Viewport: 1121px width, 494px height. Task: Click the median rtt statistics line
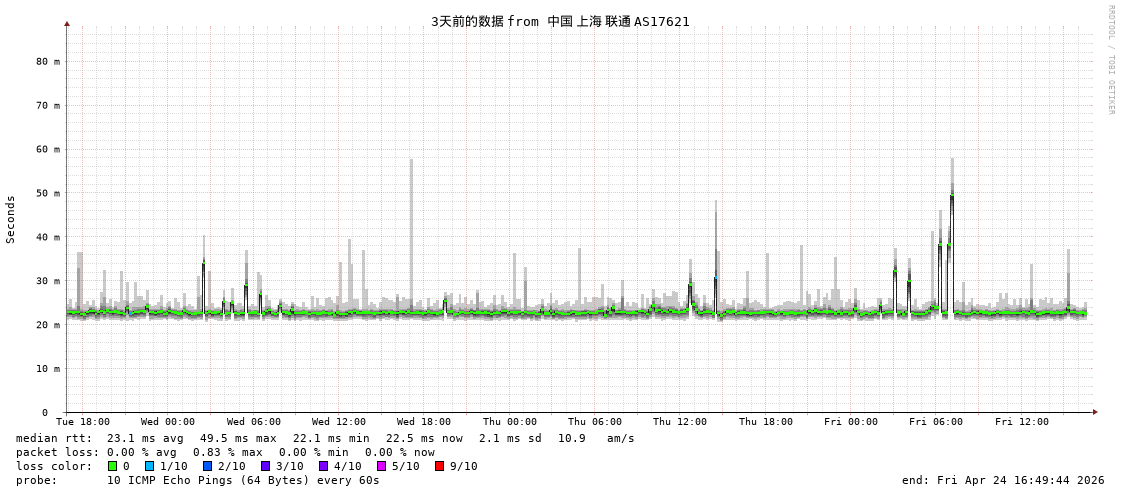coord(325,438)
